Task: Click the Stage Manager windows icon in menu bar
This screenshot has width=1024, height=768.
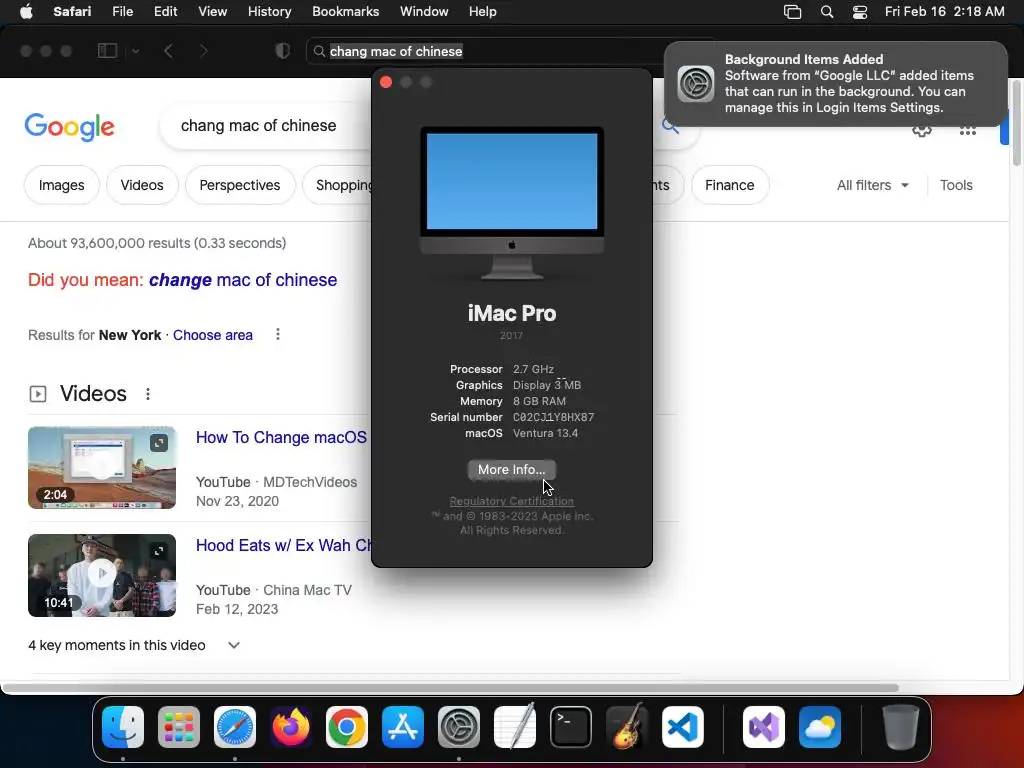Action: click(x=792, y=12)
